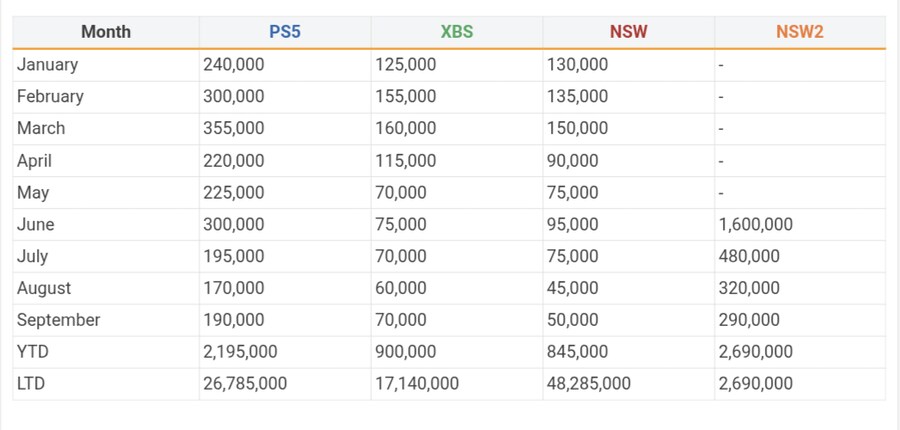
Task: Click the September row label
Action: click(59, 321)
